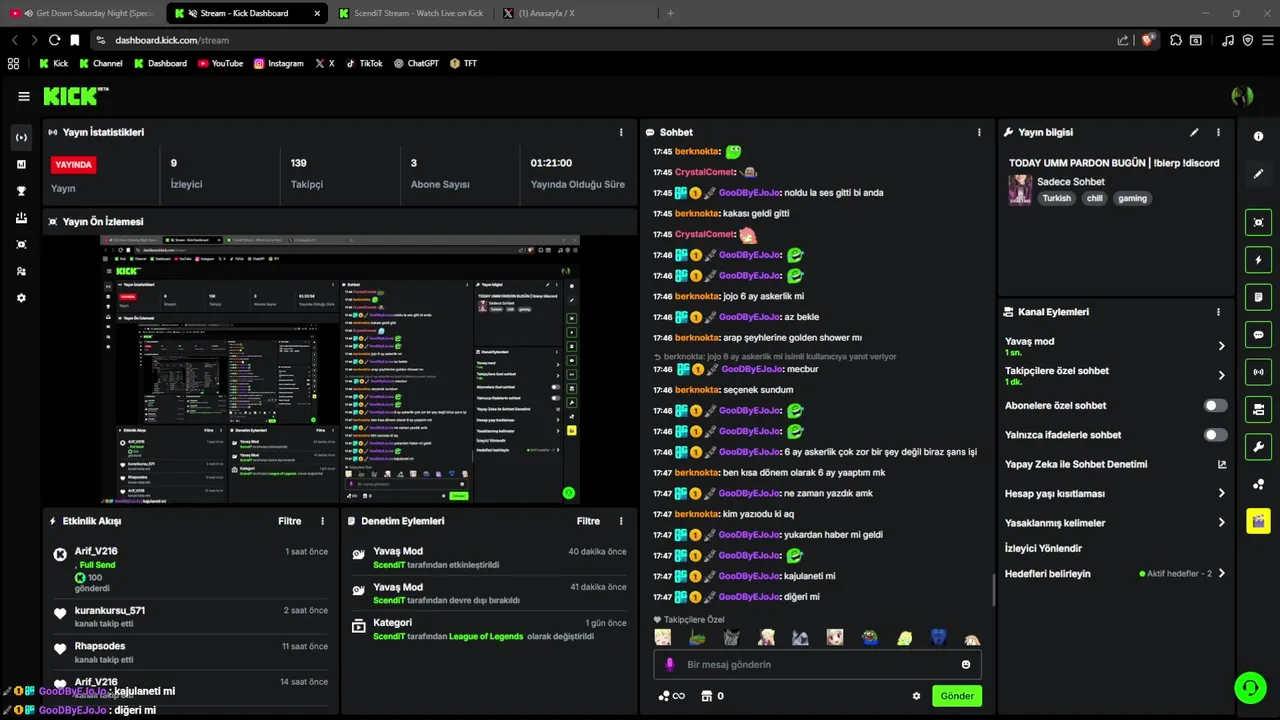Open three-dot menu of Denetim Eylemleri panel

621,521
